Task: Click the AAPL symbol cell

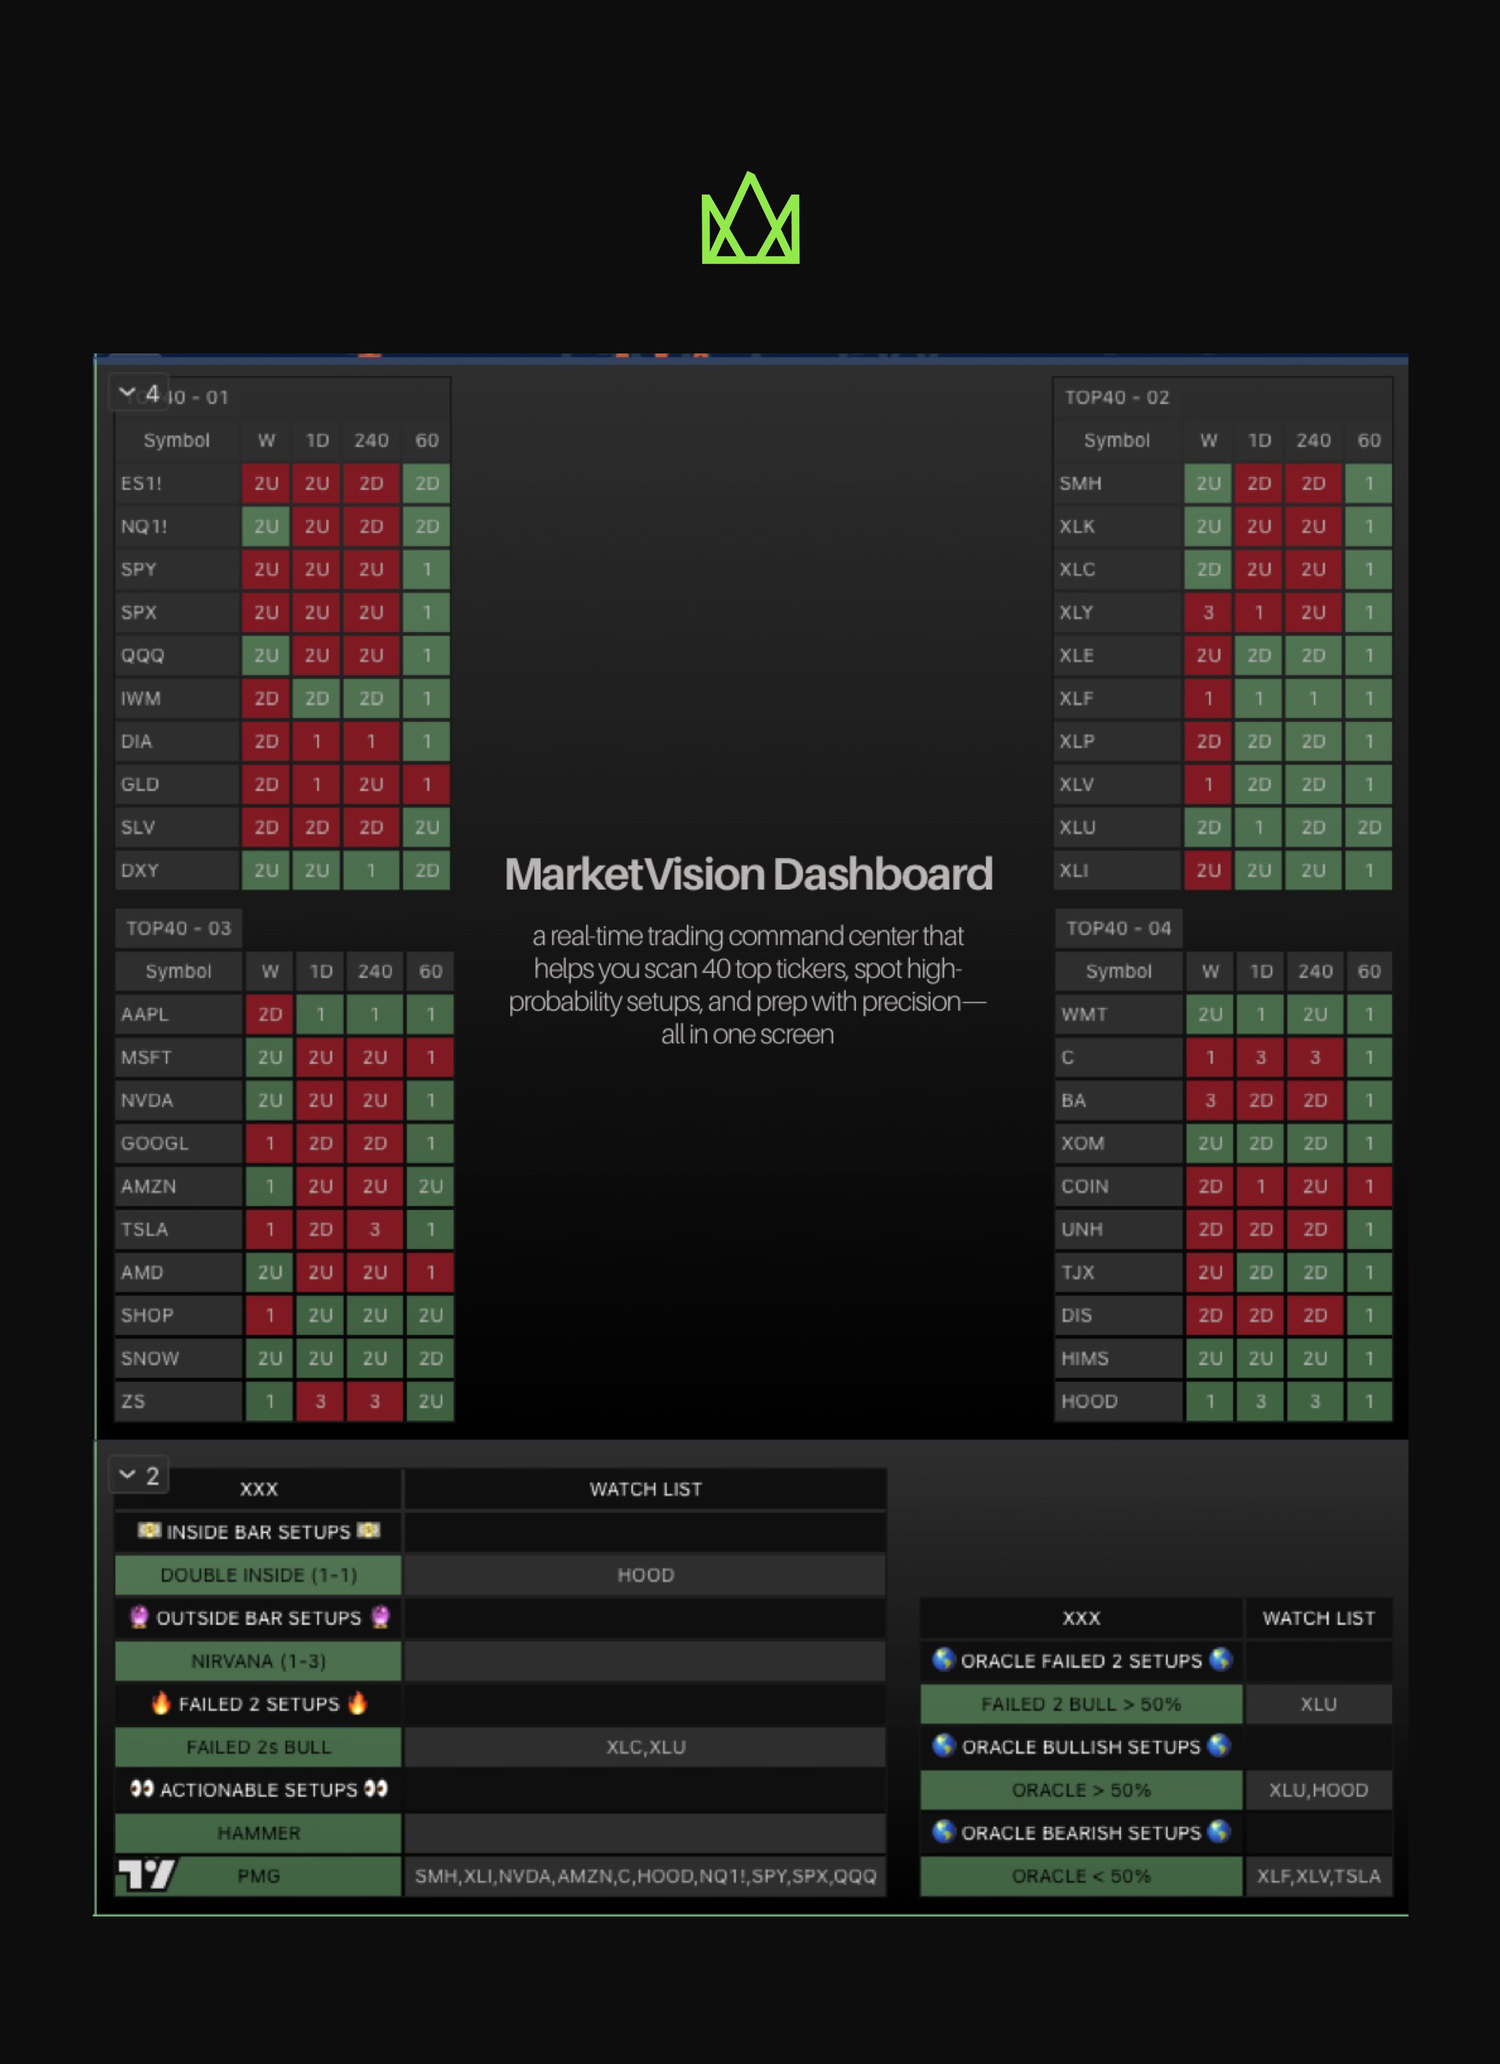Action: point(178,1014)
